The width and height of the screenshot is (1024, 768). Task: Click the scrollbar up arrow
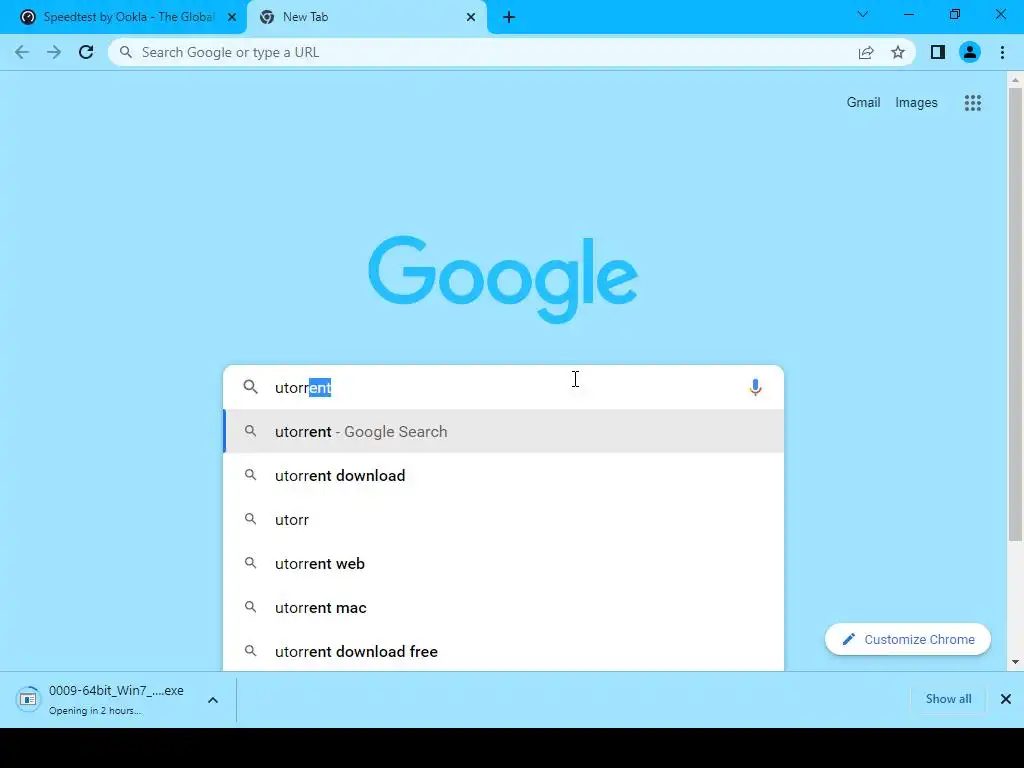tap(1015, 80)
